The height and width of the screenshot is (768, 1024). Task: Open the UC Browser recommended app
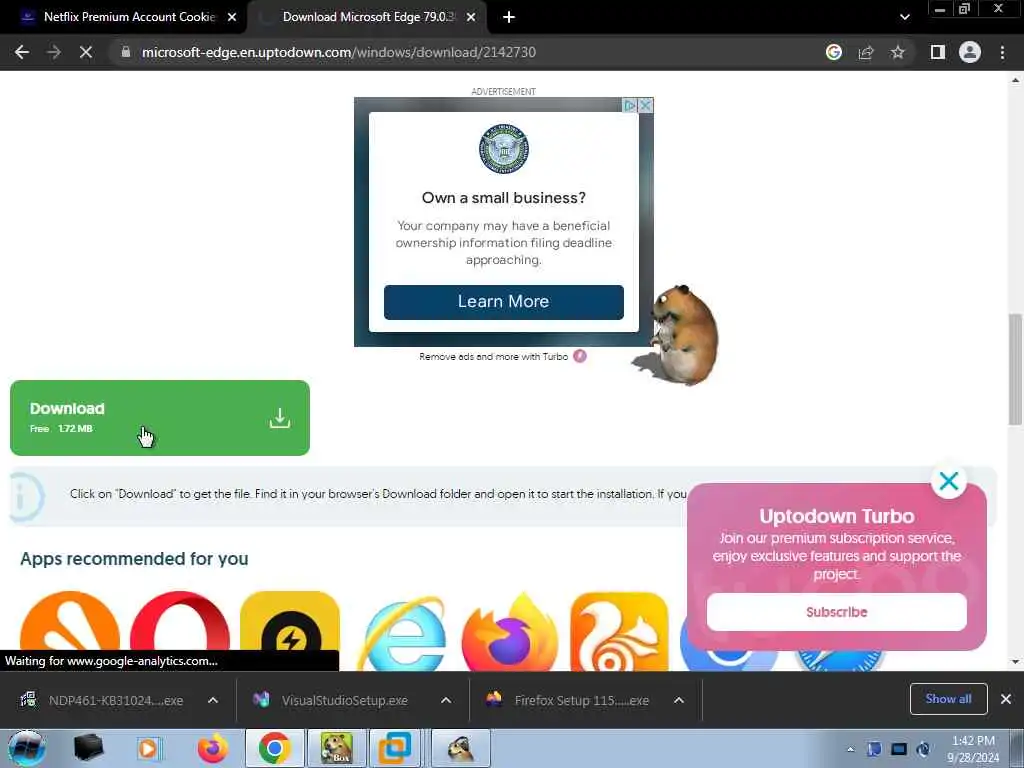click(x=619, y=631)
